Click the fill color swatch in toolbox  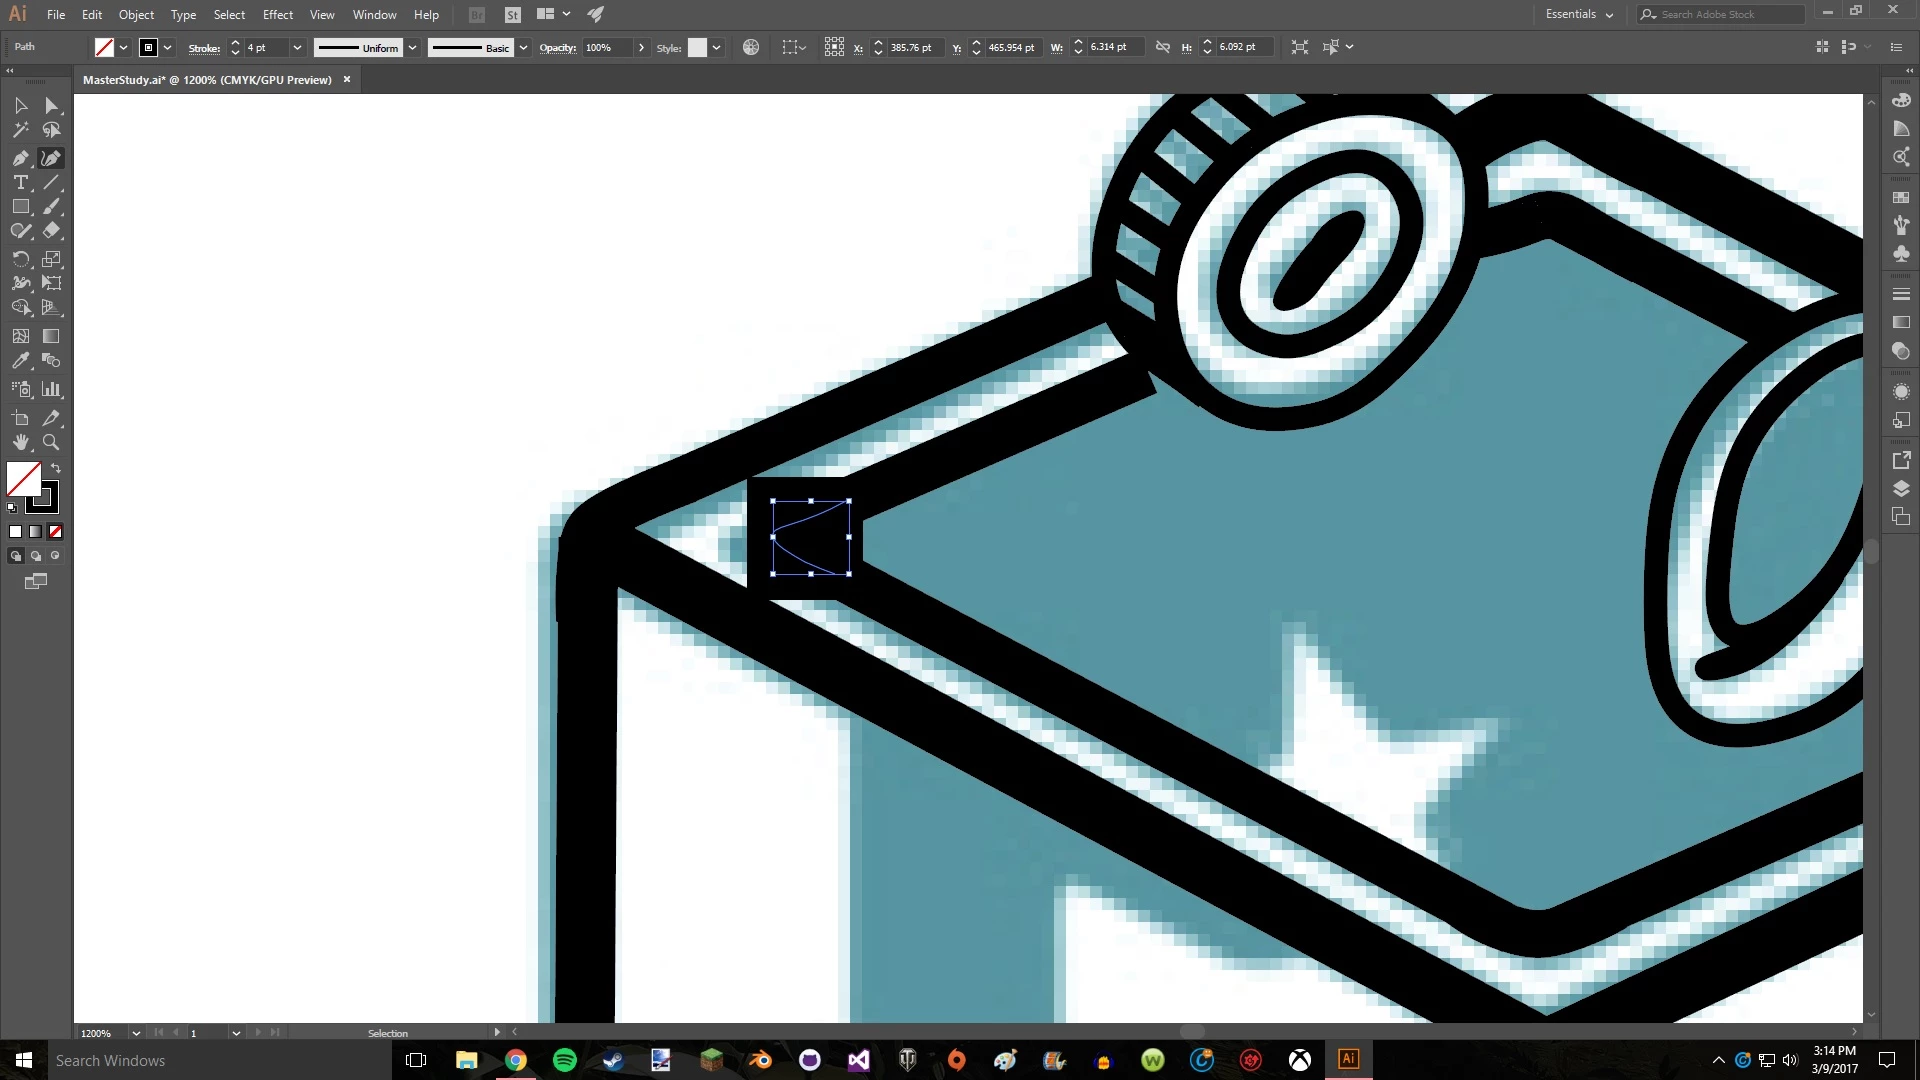click(23, 479)
